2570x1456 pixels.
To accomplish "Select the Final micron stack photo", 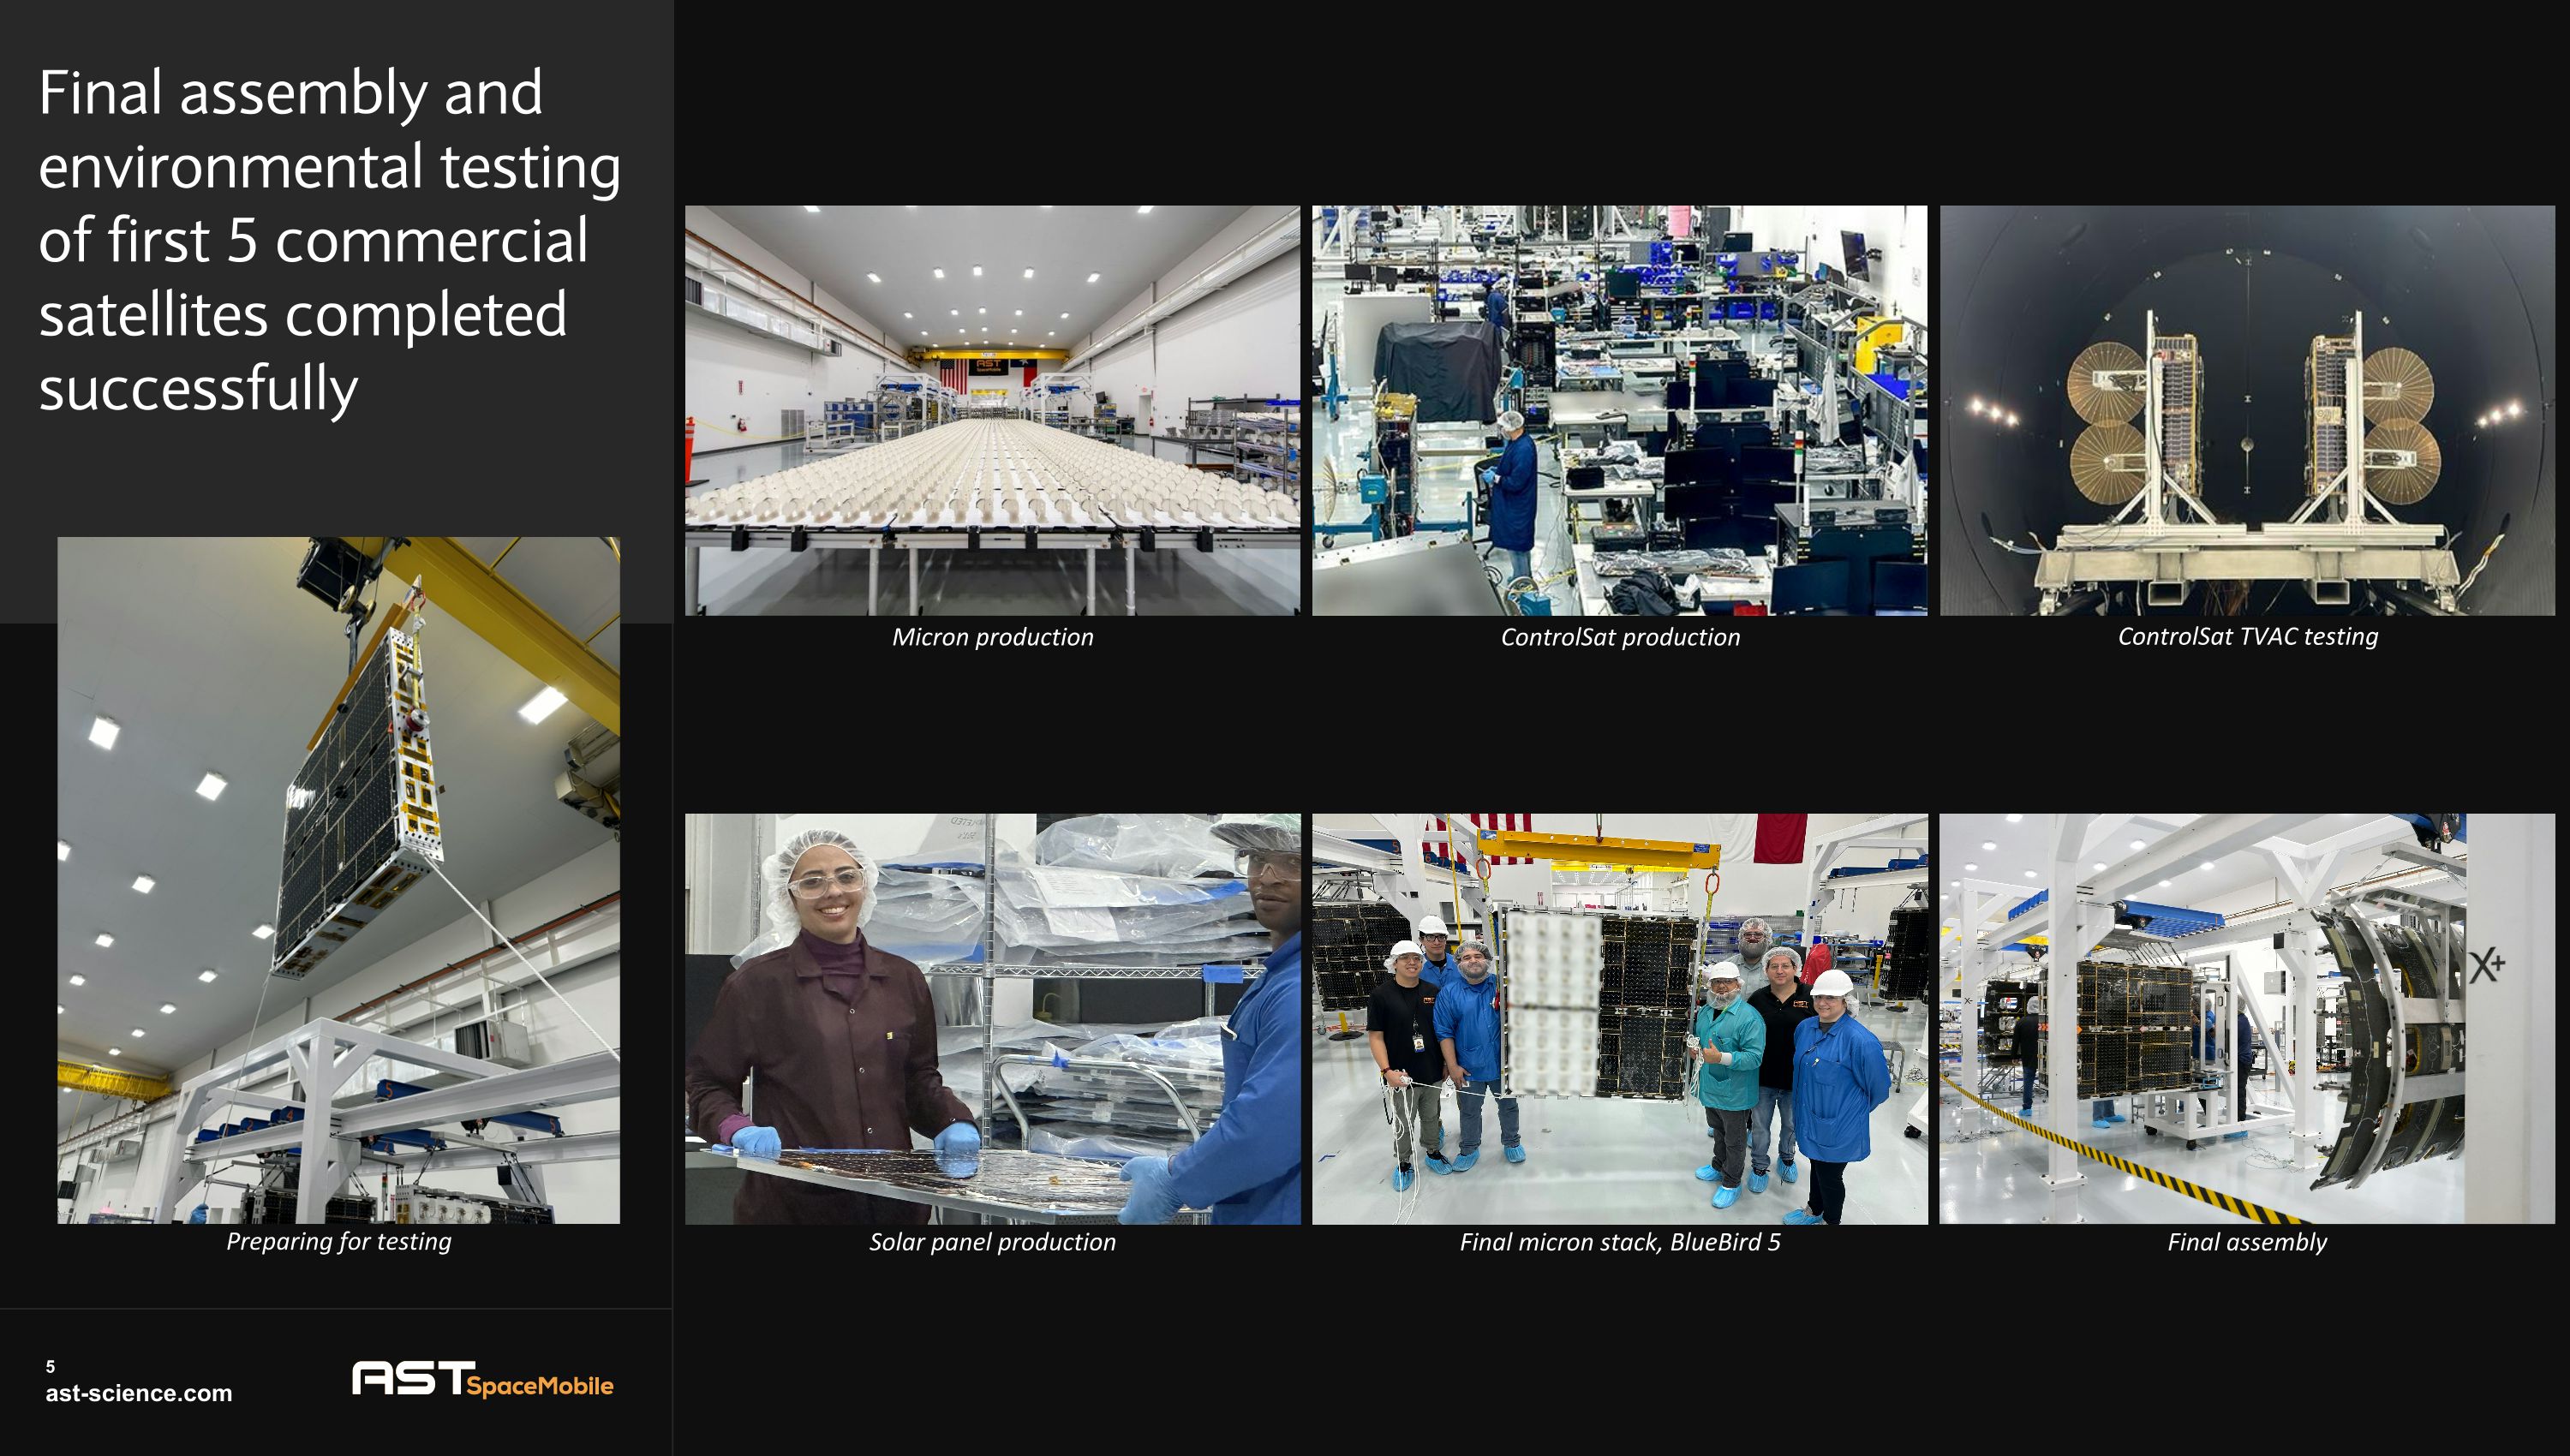I will (1619, 1018).
